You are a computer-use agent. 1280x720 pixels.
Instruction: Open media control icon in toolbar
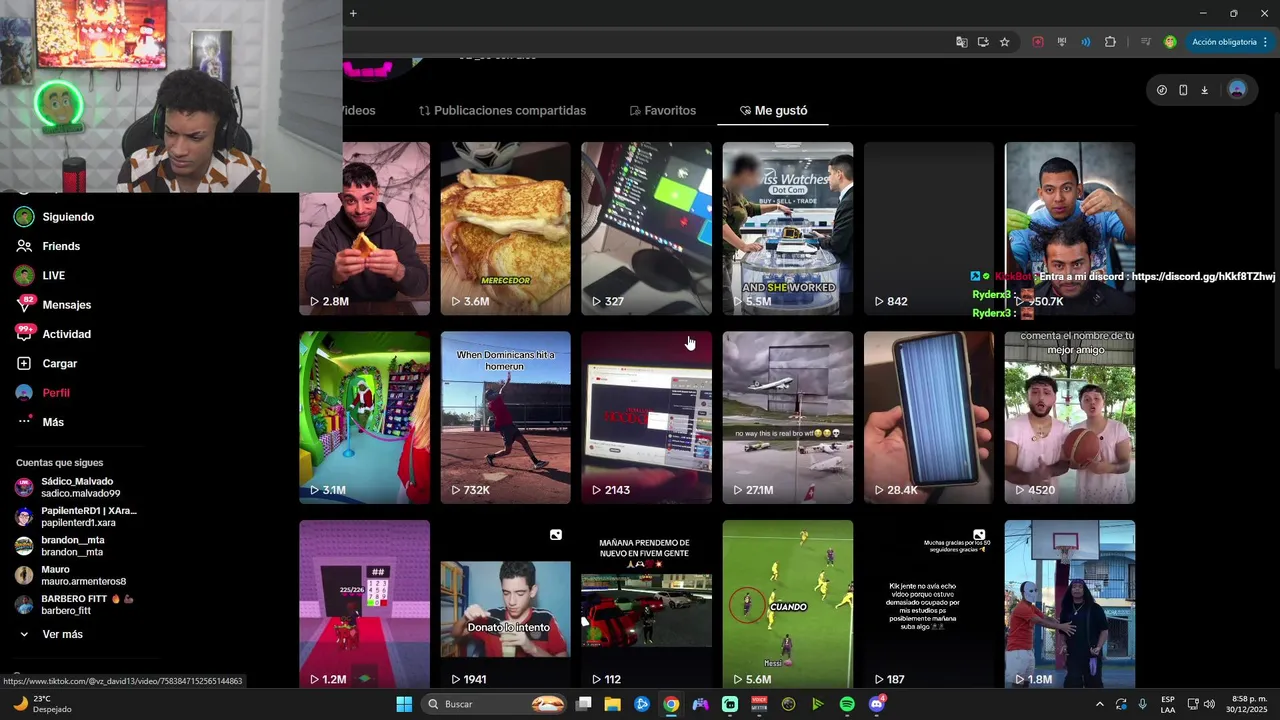point(1146,42)
